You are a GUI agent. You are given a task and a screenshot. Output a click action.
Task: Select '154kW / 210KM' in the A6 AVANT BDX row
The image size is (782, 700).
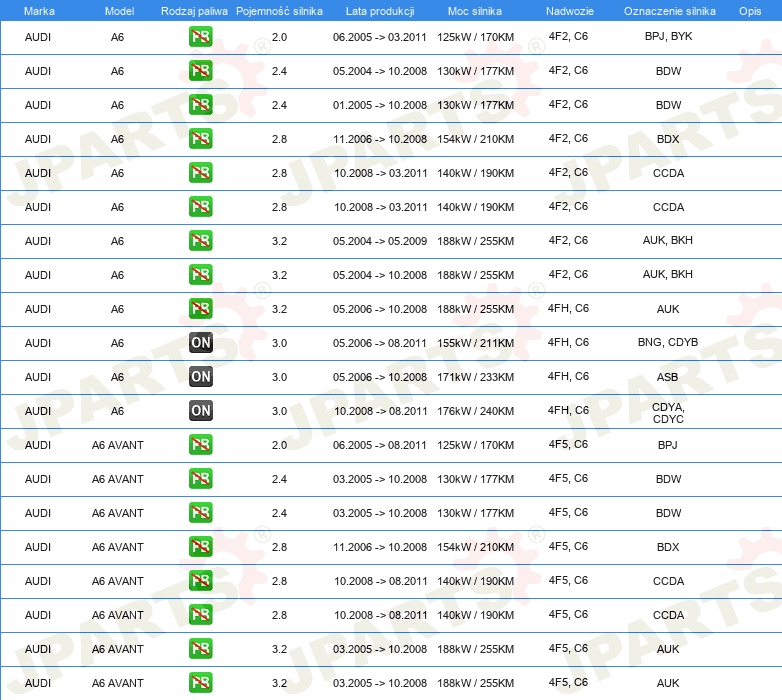475,547
